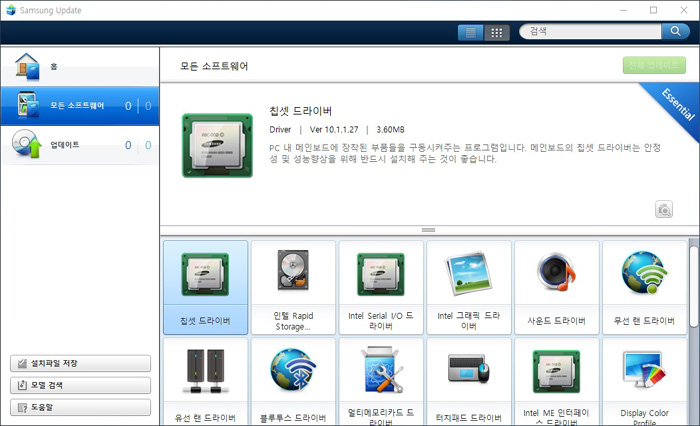Image resolution: width=700 pixels, height=426 pixels.
Task: Click the screenshot camera icon
Action: (x=664, y=209)
